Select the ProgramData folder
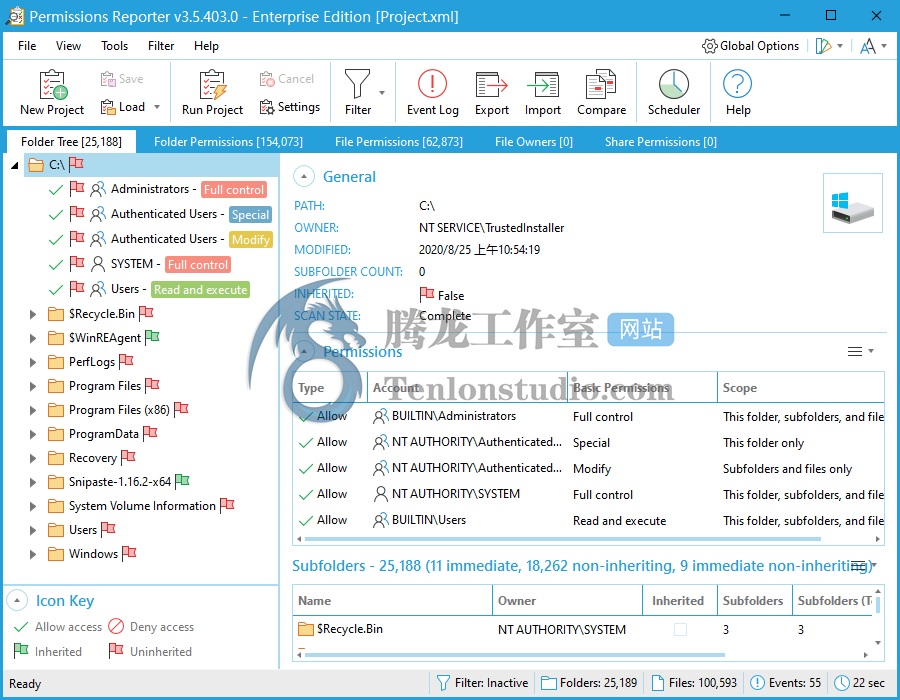Image resolution: width=900 pixels, height=700 pixels. 103,434
